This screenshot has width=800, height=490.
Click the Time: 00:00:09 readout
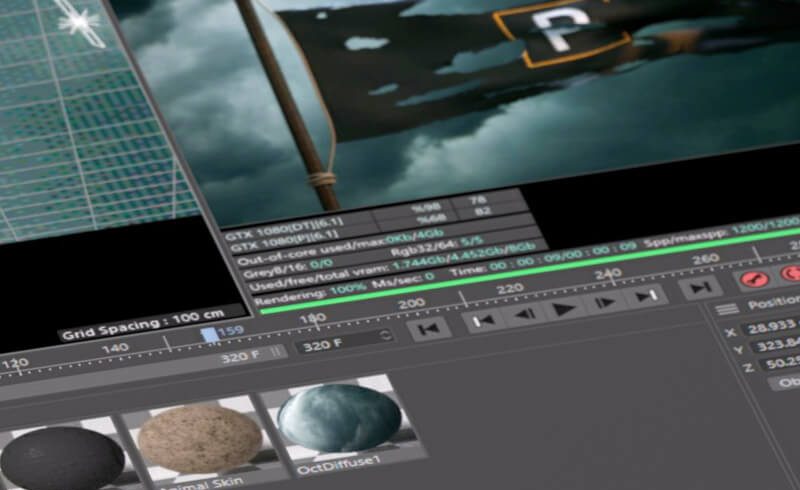(x=544, y=258)
